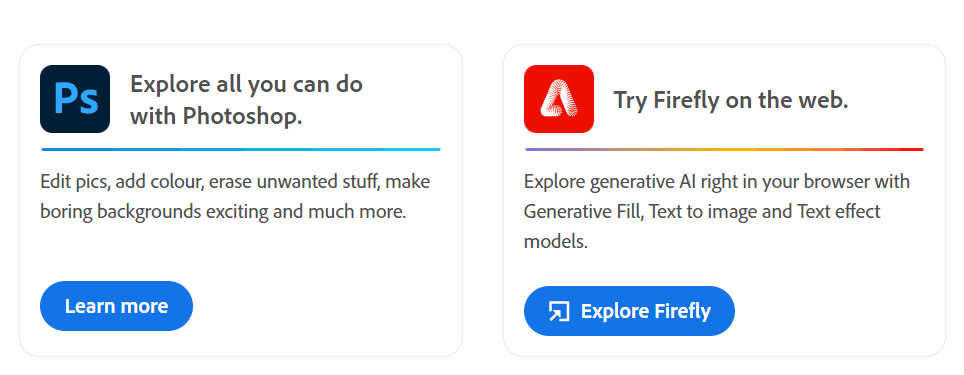
Task: Click the red Adobe Firefly icon
Action: 559,99
